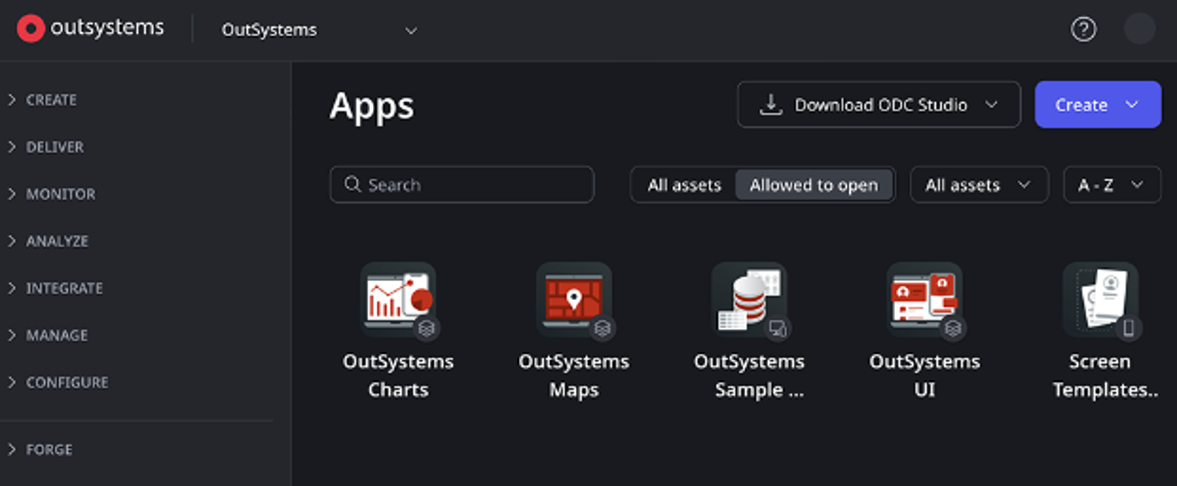The image size is (1177, 486).
Task: Select the All assets toggle option
Action: 684,185
